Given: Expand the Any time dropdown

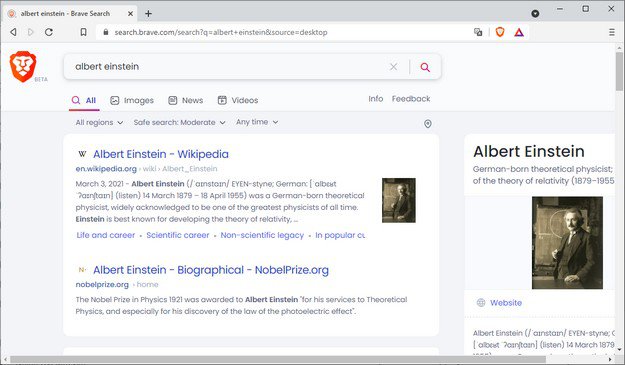Looking at the screenshot, I should pyautogui.click(x=257, y=122).
